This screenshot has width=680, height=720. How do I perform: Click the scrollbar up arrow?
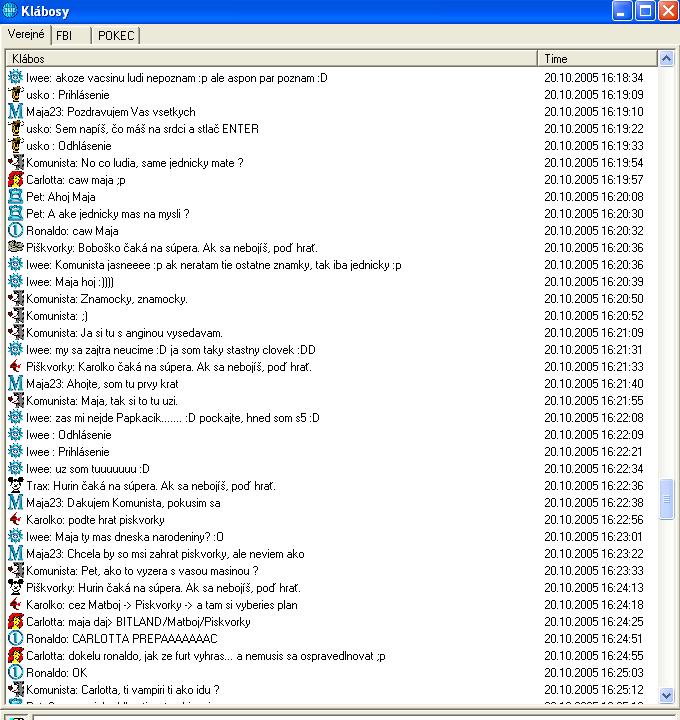[x=668, y=76]
